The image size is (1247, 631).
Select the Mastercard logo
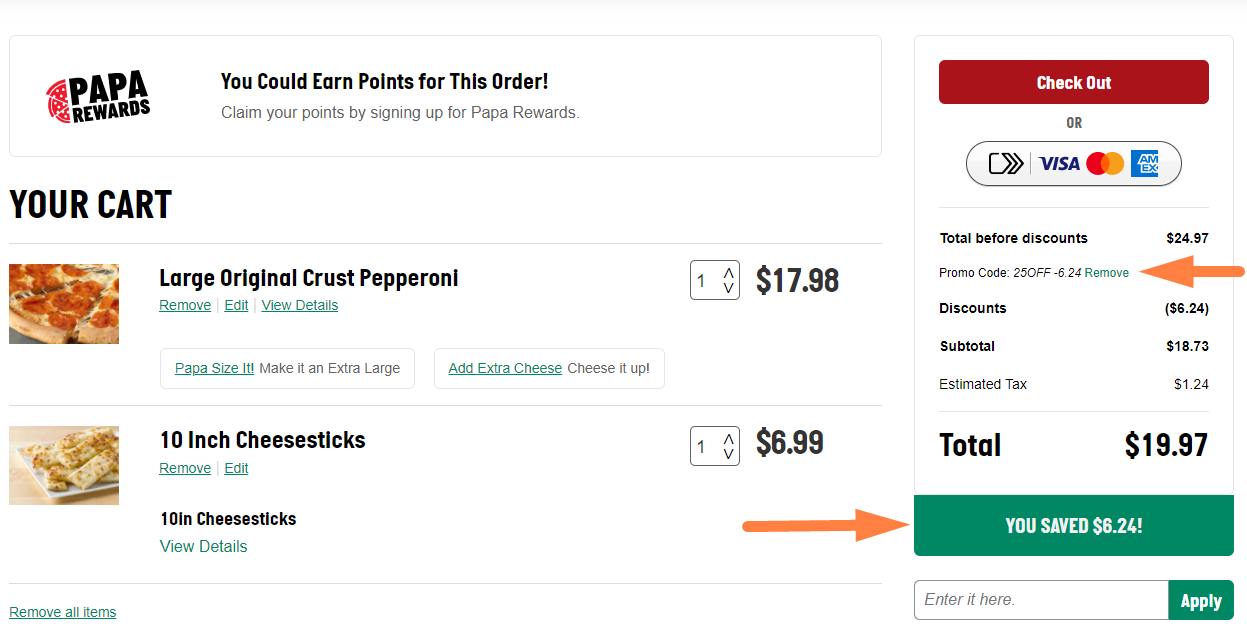1105,163
